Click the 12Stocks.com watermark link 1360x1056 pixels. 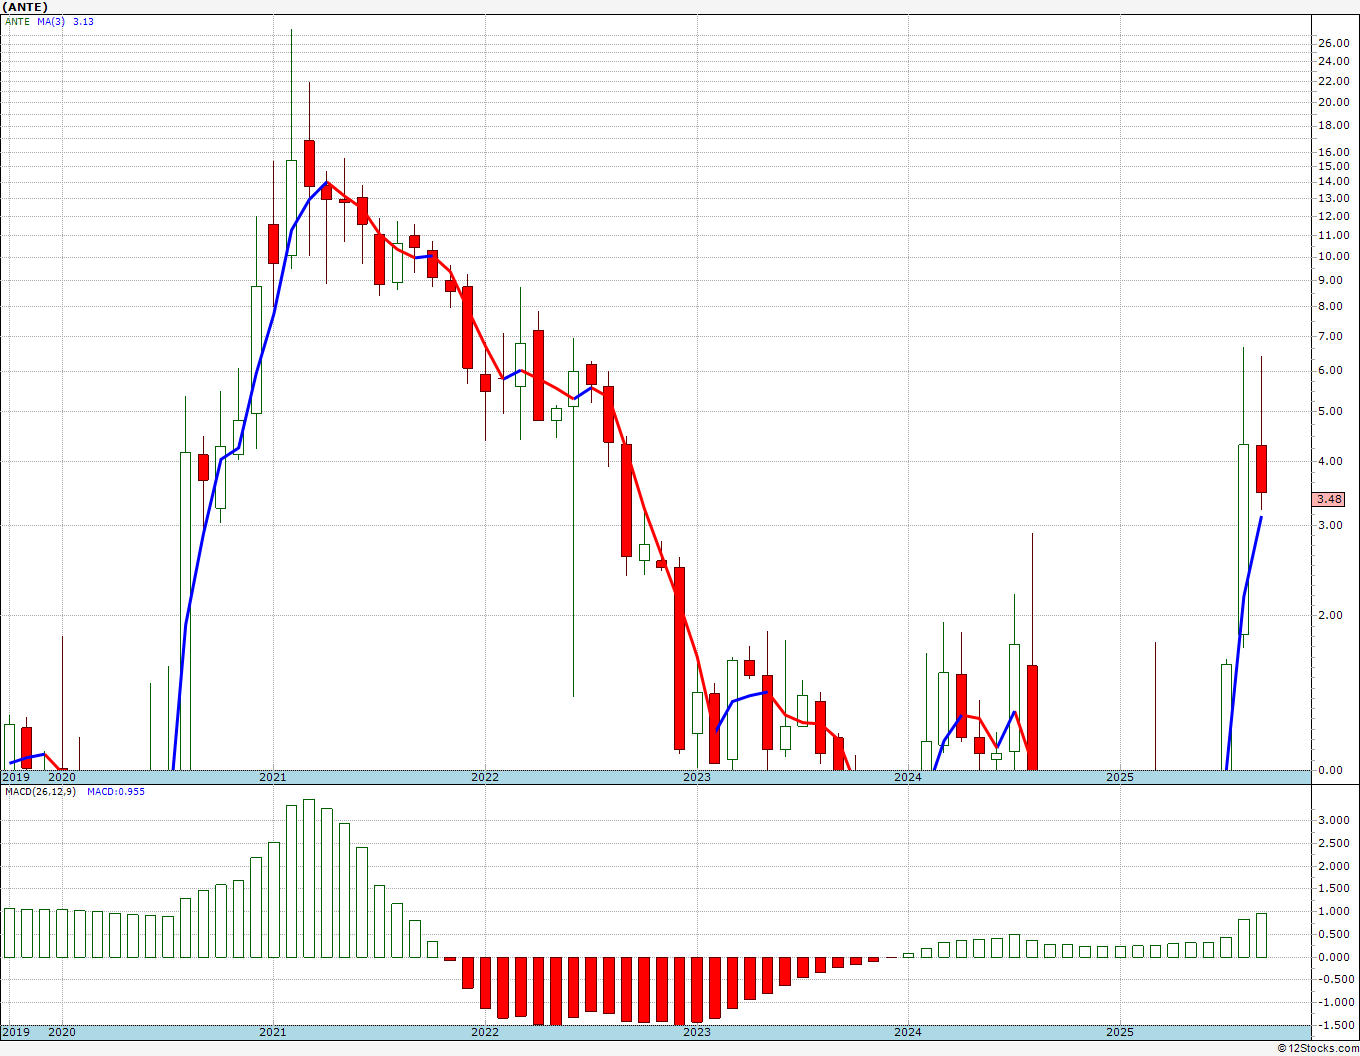pyautogui.click(x=1319, y=1048)
